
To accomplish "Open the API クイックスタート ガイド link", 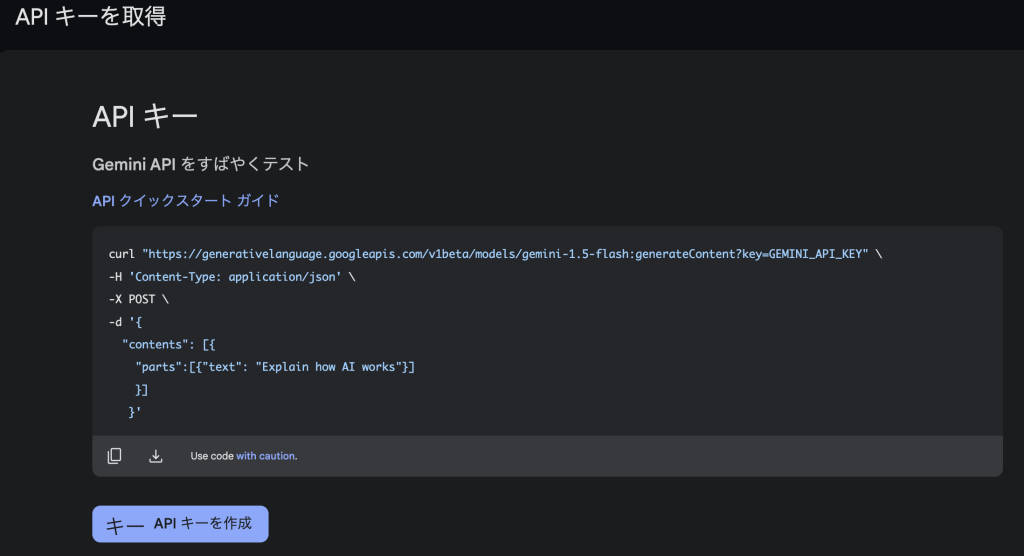I will click(x=186, y=201).
